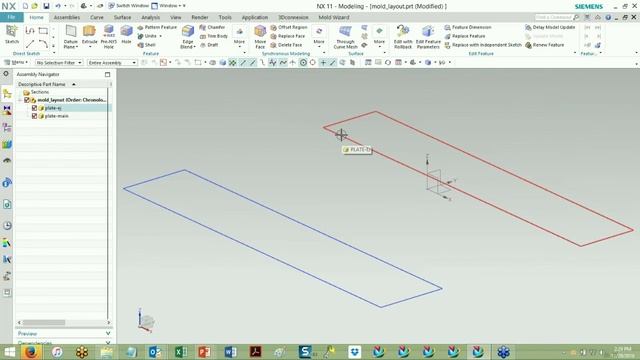The image size is (640, 360).
Task: Launch the Move Face tool
Action: 260,36
